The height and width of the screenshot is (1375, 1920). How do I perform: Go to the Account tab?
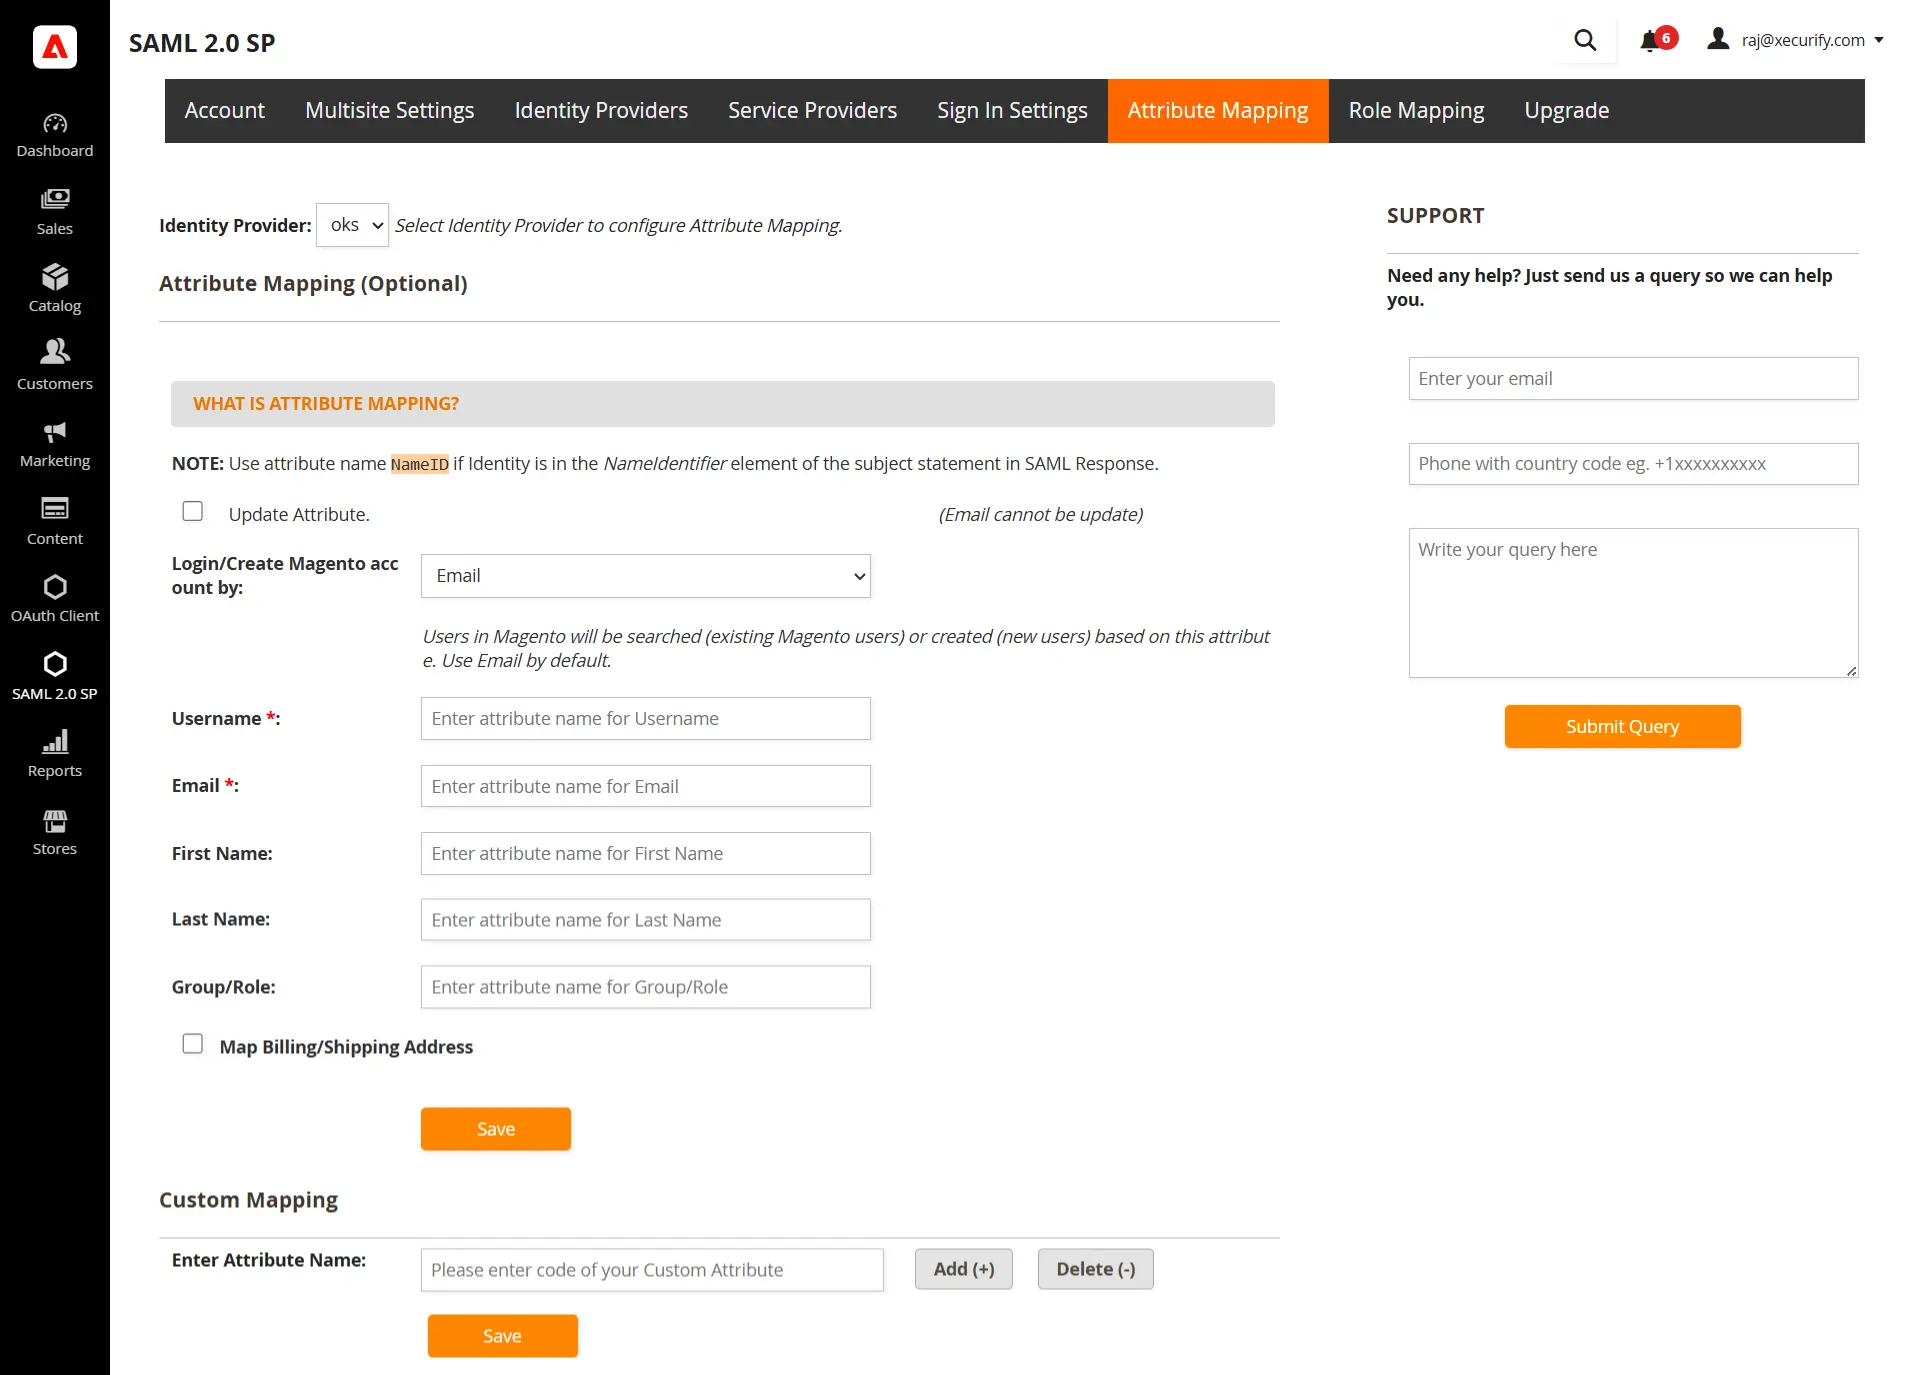click(x=225, y=111)
